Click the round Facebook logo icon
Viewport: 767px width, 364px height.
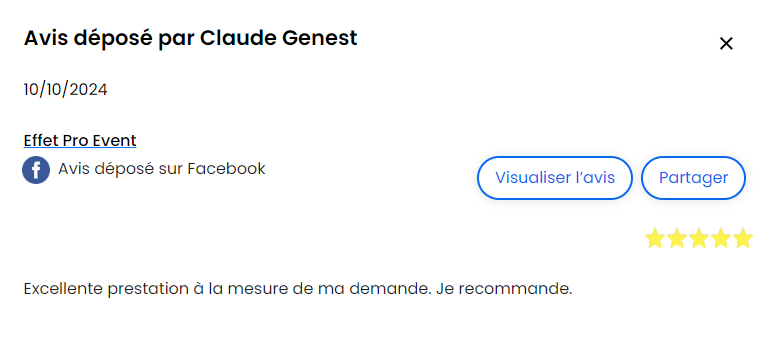[x=36, y=170]
